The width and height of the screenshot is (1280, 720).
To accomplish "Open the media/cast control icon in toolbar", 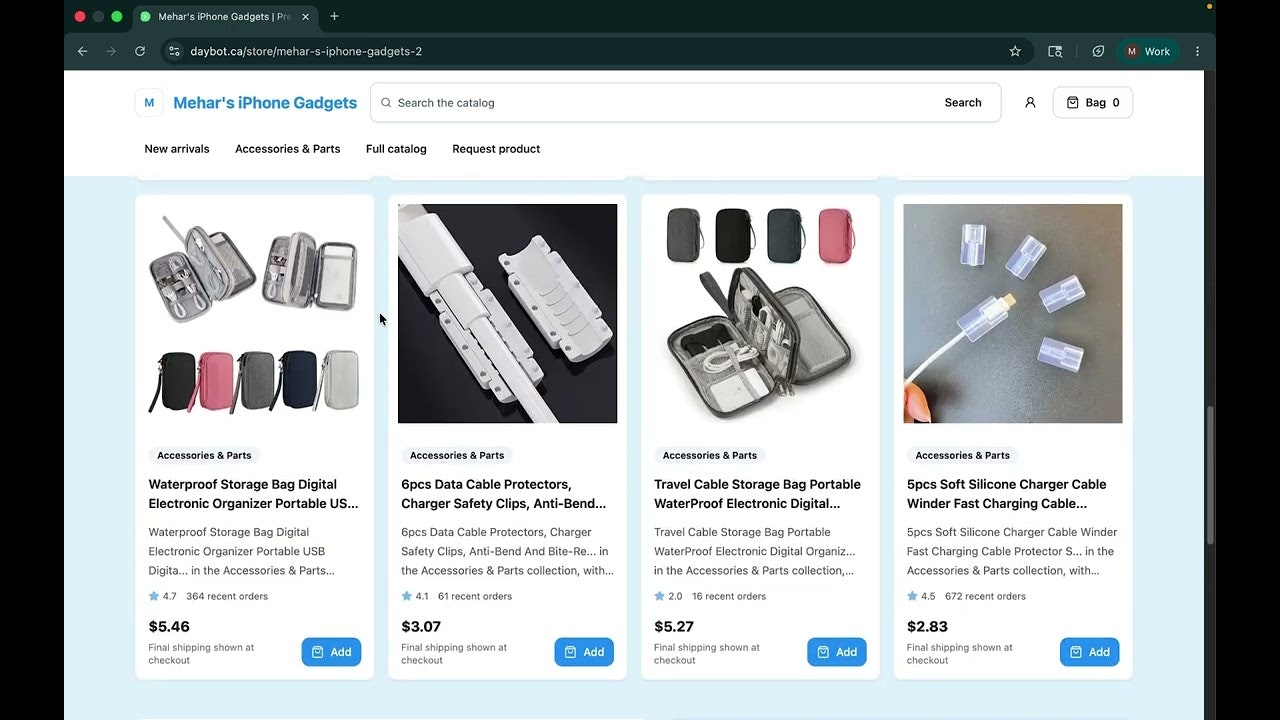I will tap(1055, 51).
